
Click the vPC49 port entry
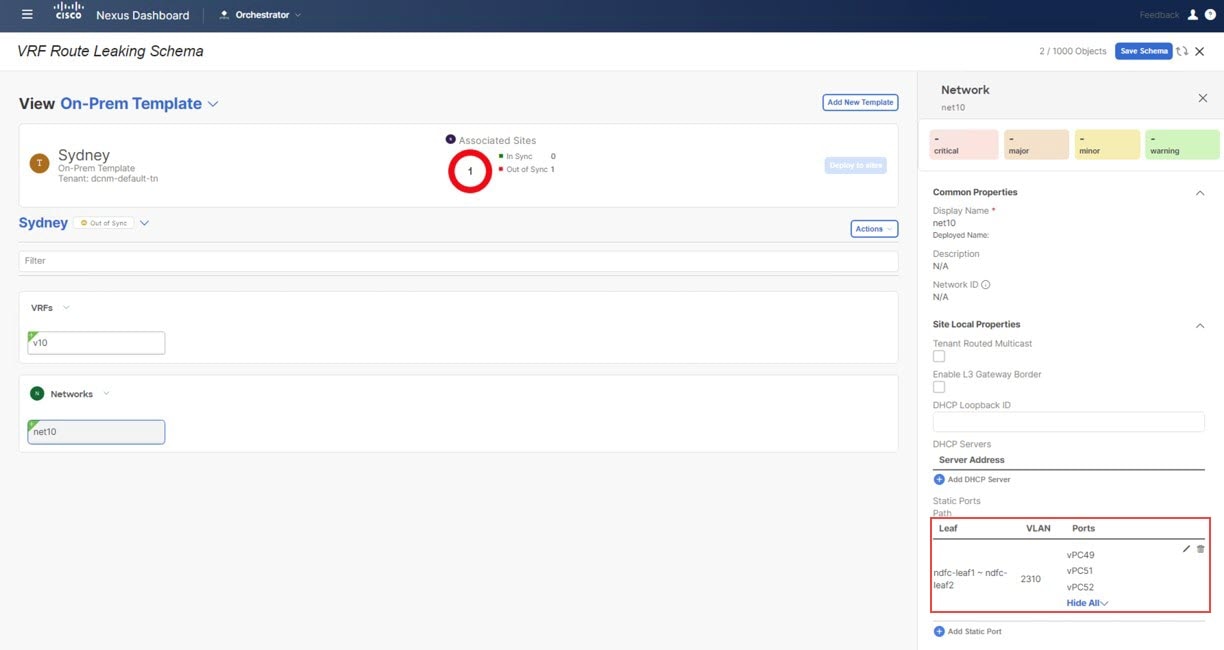click(1081, 555)
